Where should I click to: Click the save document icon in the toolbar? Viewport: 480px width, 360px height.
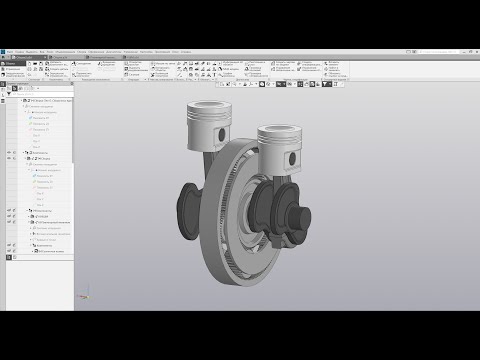coord(41,63)
